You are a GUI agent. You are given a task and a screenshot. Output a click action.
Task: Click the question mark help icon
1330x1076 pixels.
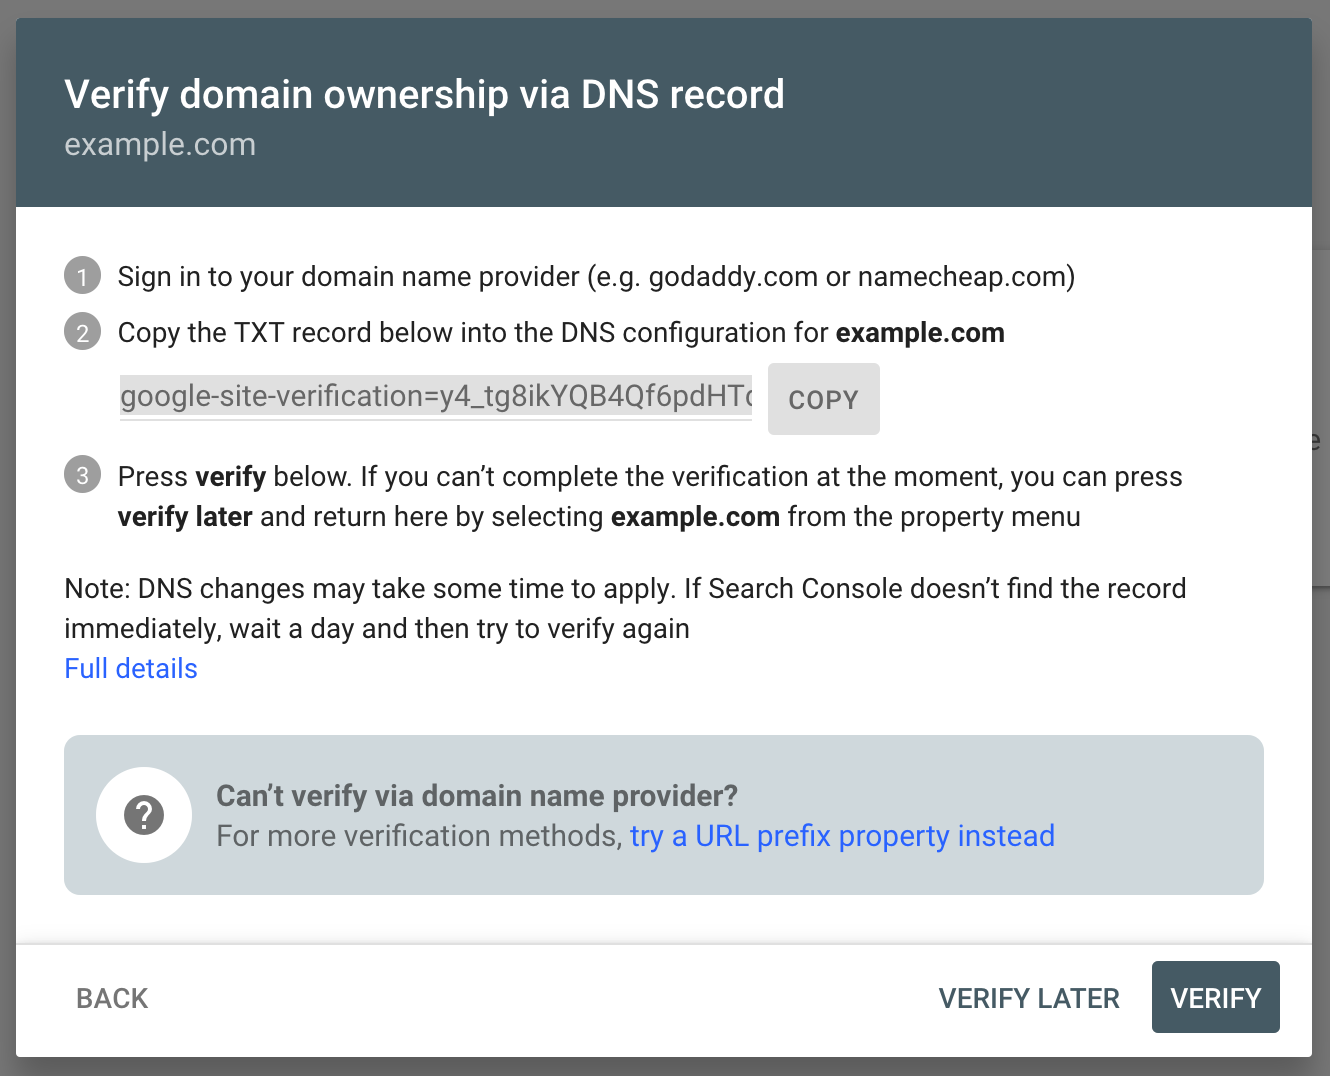(x=144, y=815)
